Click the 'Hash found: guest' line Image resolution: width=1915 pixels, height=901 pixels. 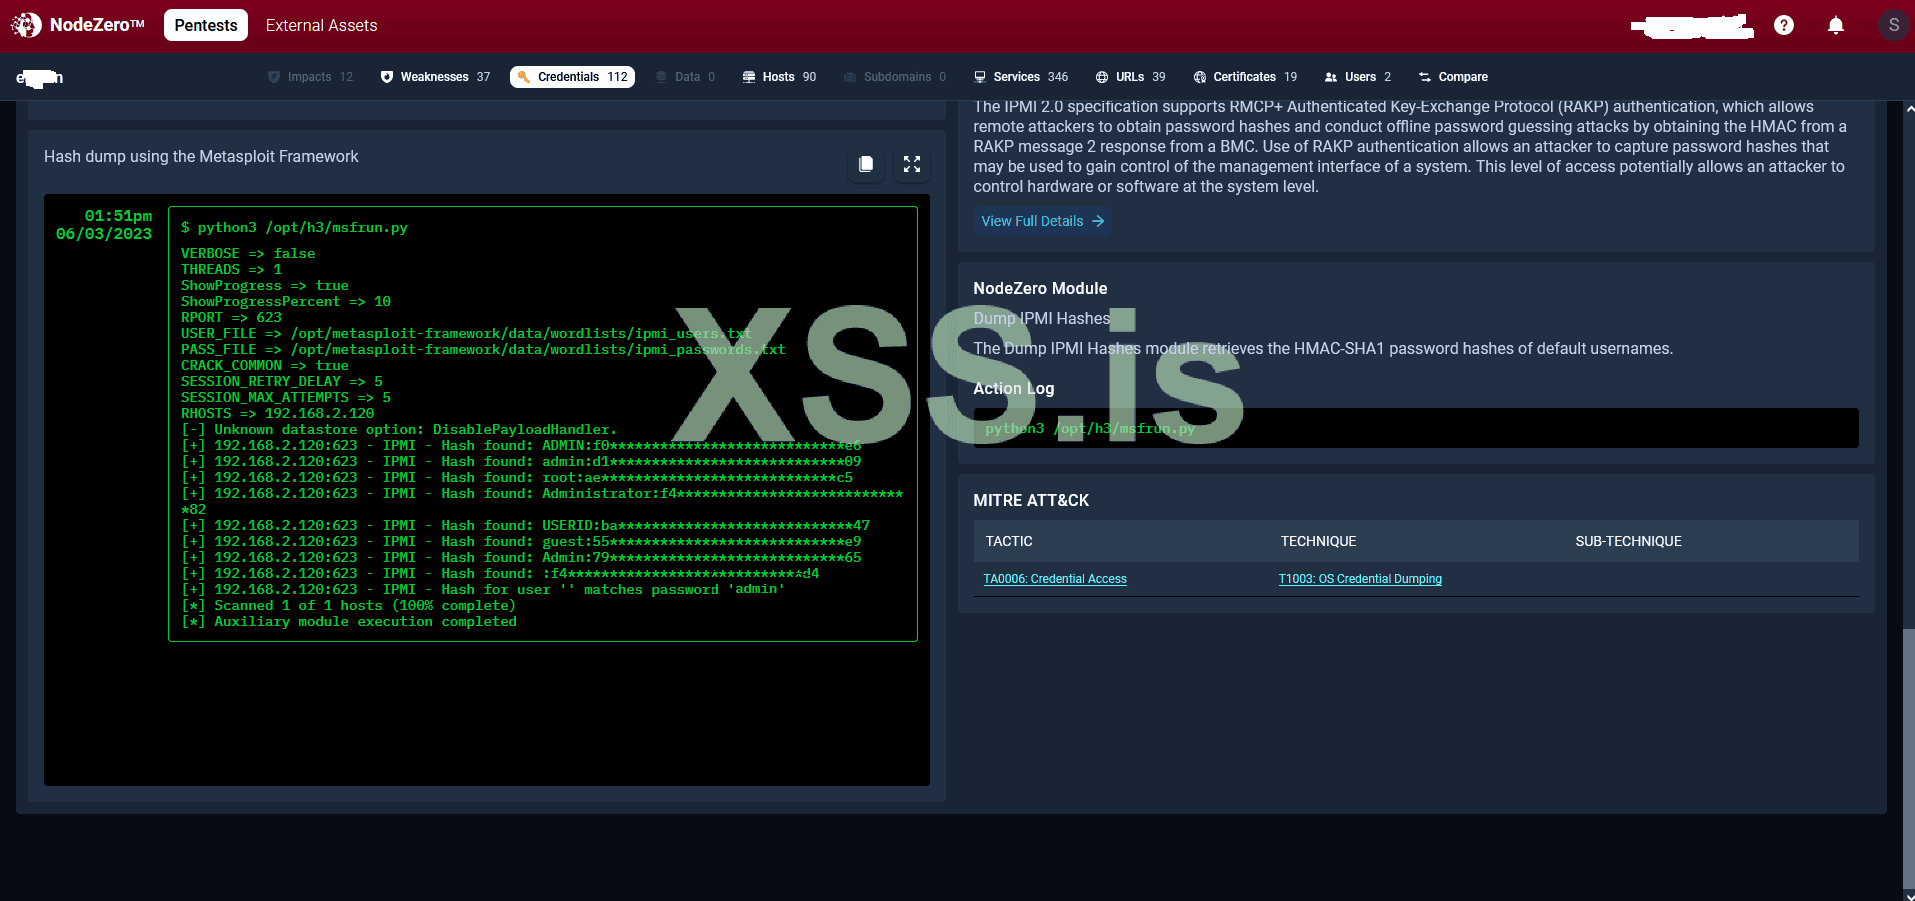(521, 542)
